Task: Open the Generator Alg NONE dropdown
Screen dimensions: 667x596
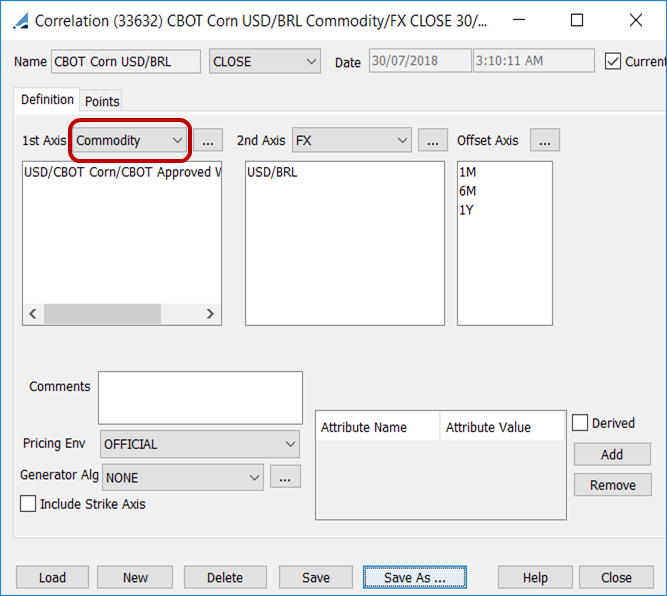Action: (183, 477)
